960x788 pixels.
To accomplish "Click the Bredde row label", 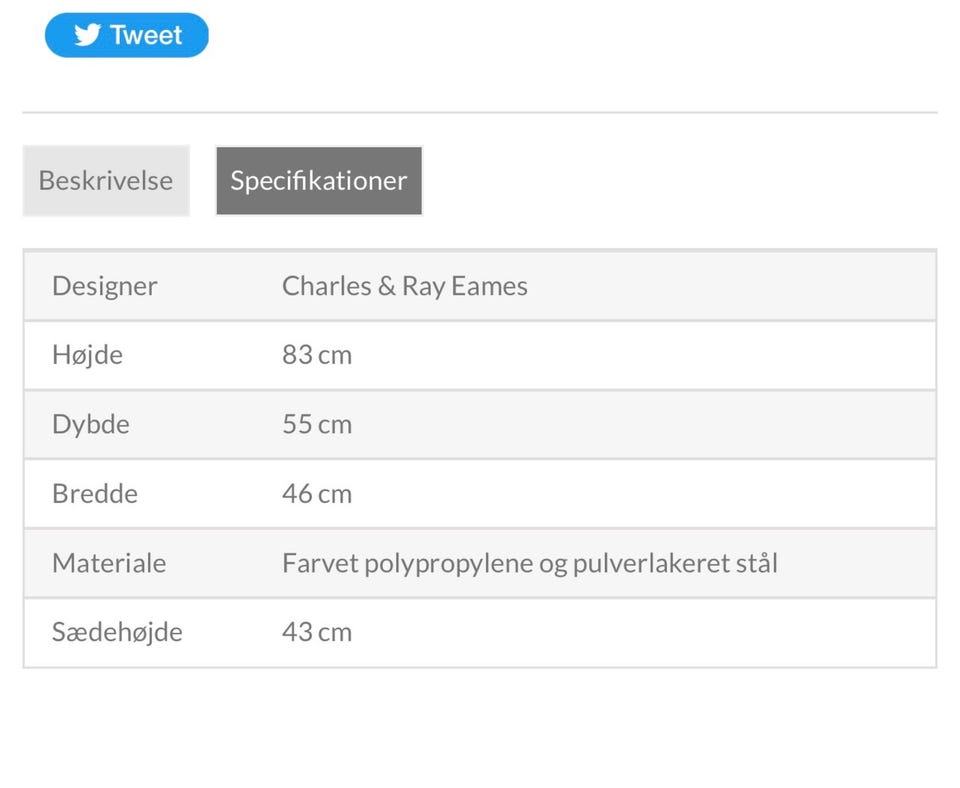I will (95, 494).
